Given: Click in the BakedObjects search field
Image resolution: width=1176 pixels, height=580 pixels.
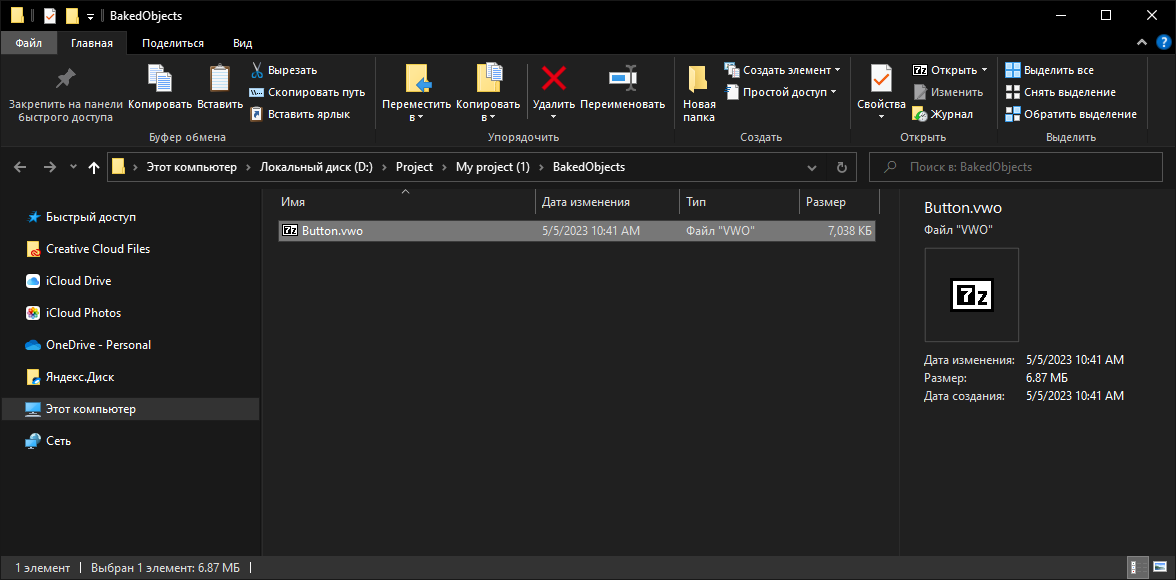Looking at the screenshot, I should coord(1020,167).
